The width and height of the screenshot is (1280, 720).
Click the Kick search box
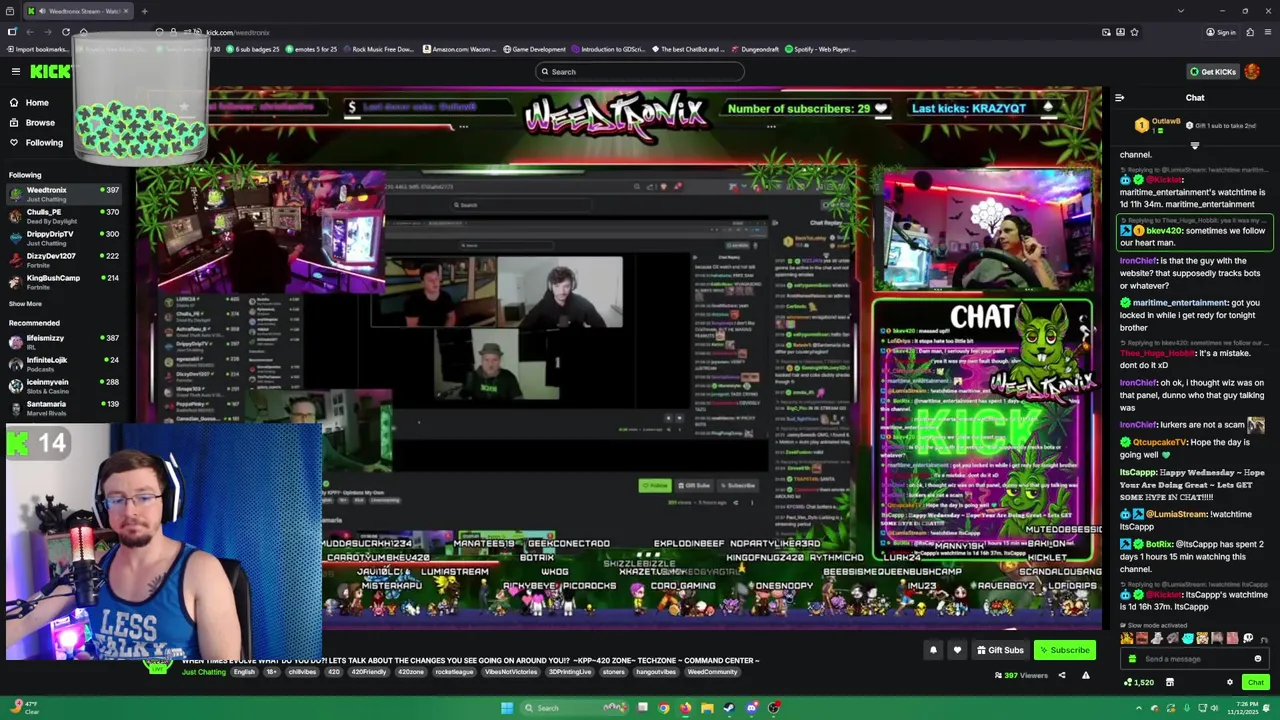[x=640, y=72]
